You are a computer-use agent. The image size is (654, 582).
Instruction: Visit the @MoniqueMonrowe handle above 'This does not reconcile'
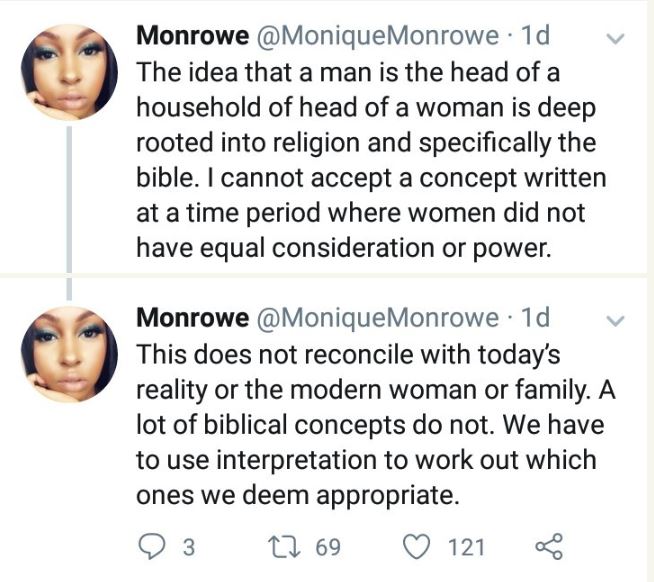[x=378, y=319]
